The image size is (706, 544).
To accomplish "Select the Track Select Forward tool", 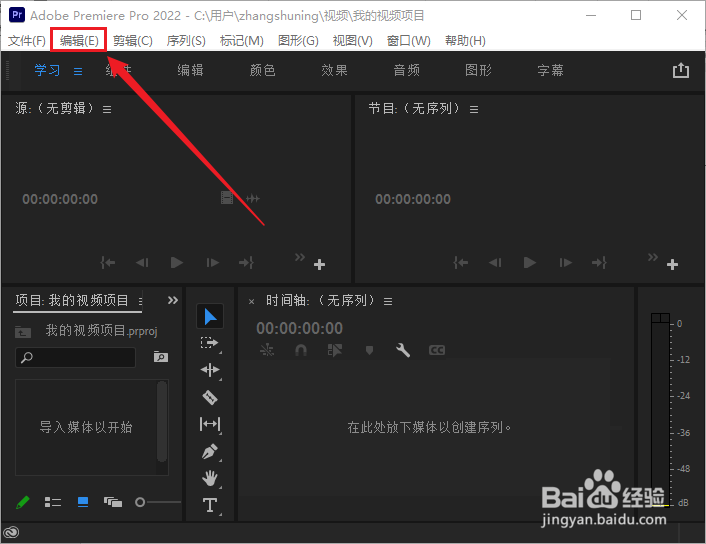I will point(210,343).
